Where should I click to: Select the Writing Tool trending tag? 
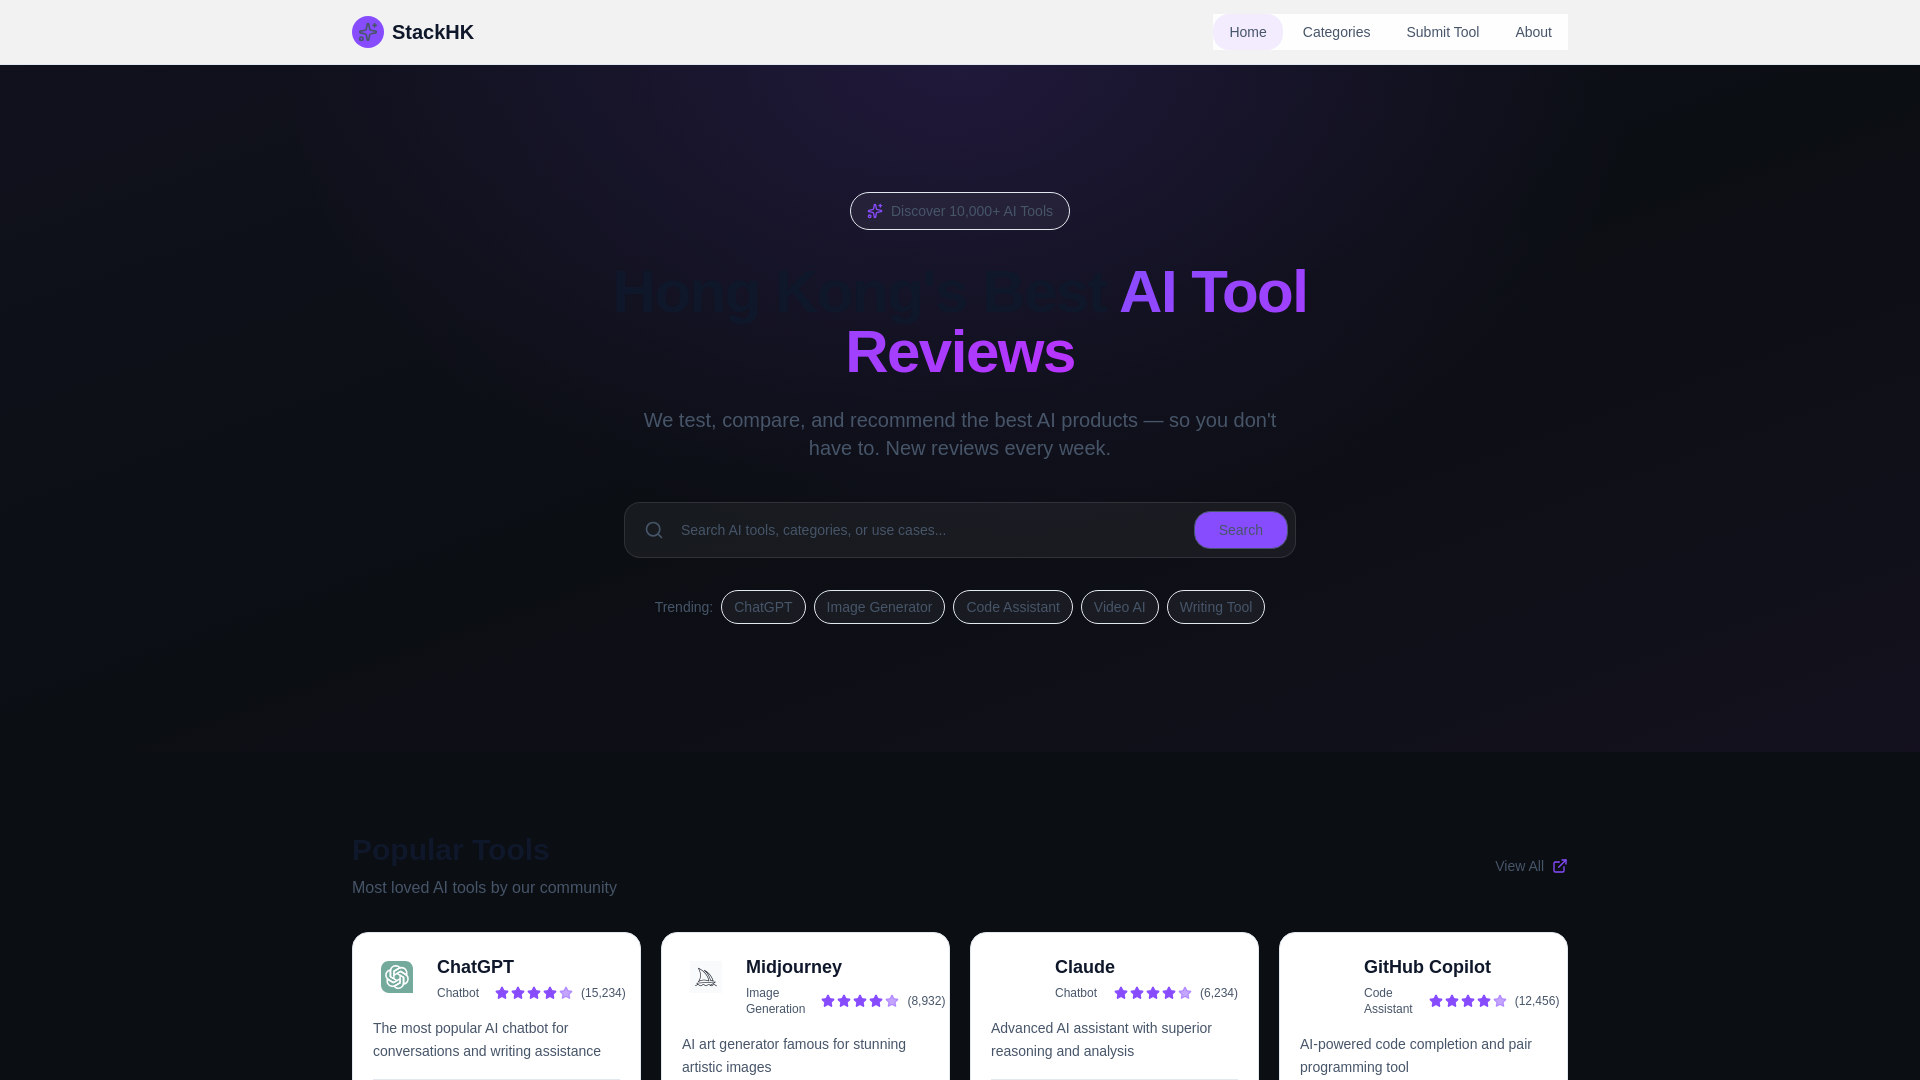click(x=1215, y=607)
